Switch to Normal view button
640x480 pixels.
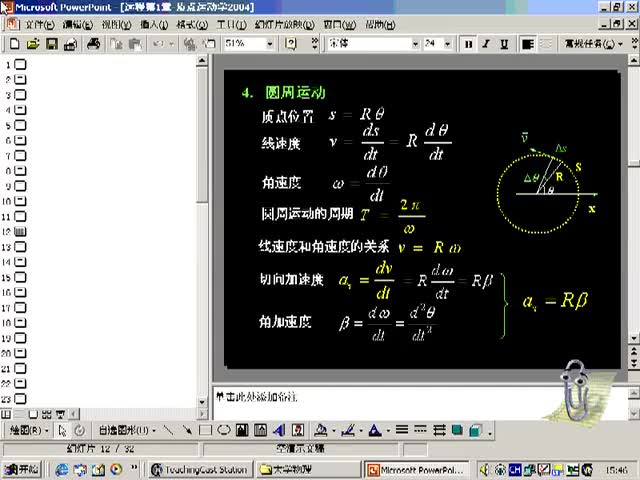[6, 414]
